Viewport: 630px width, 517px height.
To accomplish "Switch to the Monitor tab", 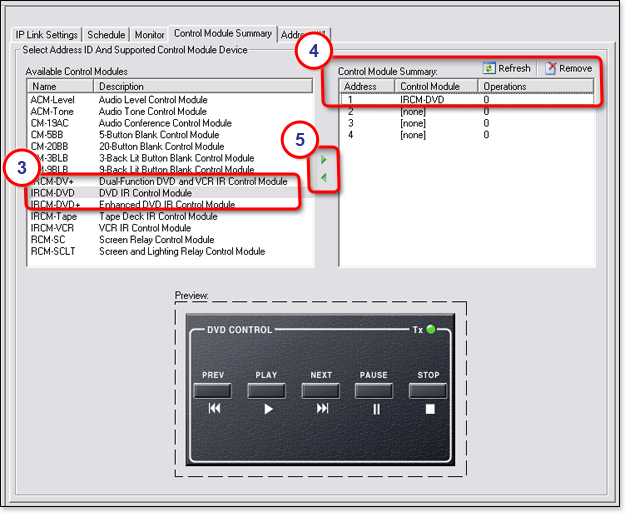I will click(x=149, y=35).
